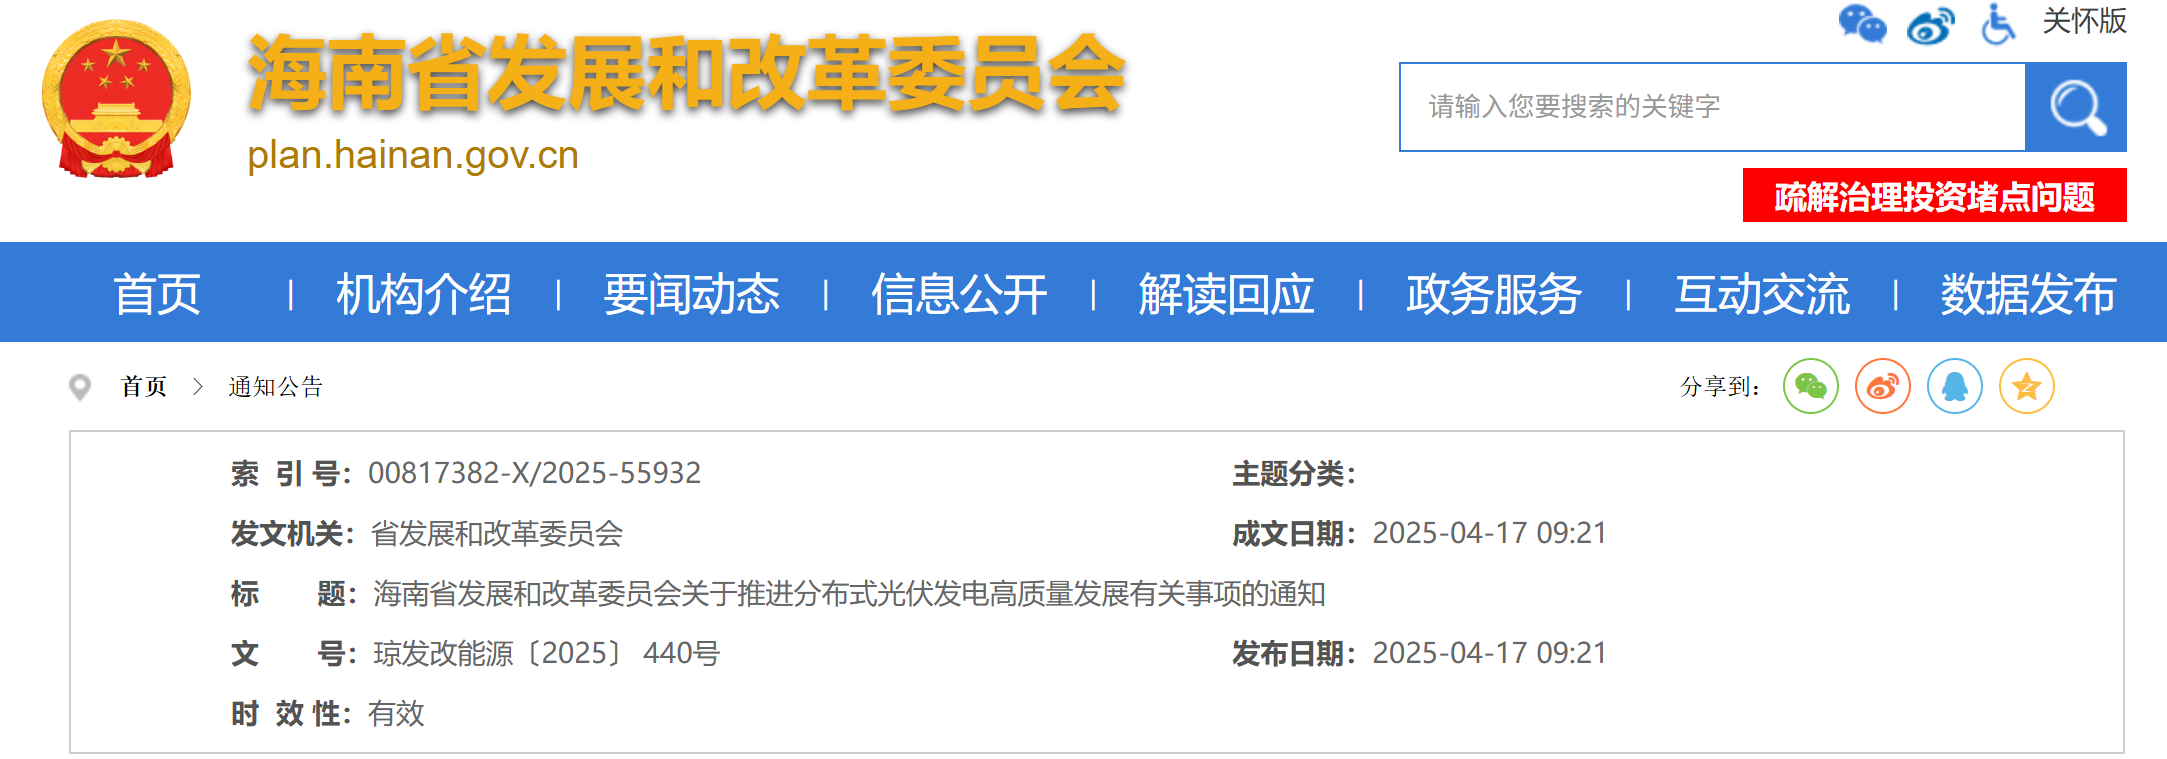Focus the keyword search input field
The width and height of the screenshot is (2167, 759).
click(x=1713, y=107)
